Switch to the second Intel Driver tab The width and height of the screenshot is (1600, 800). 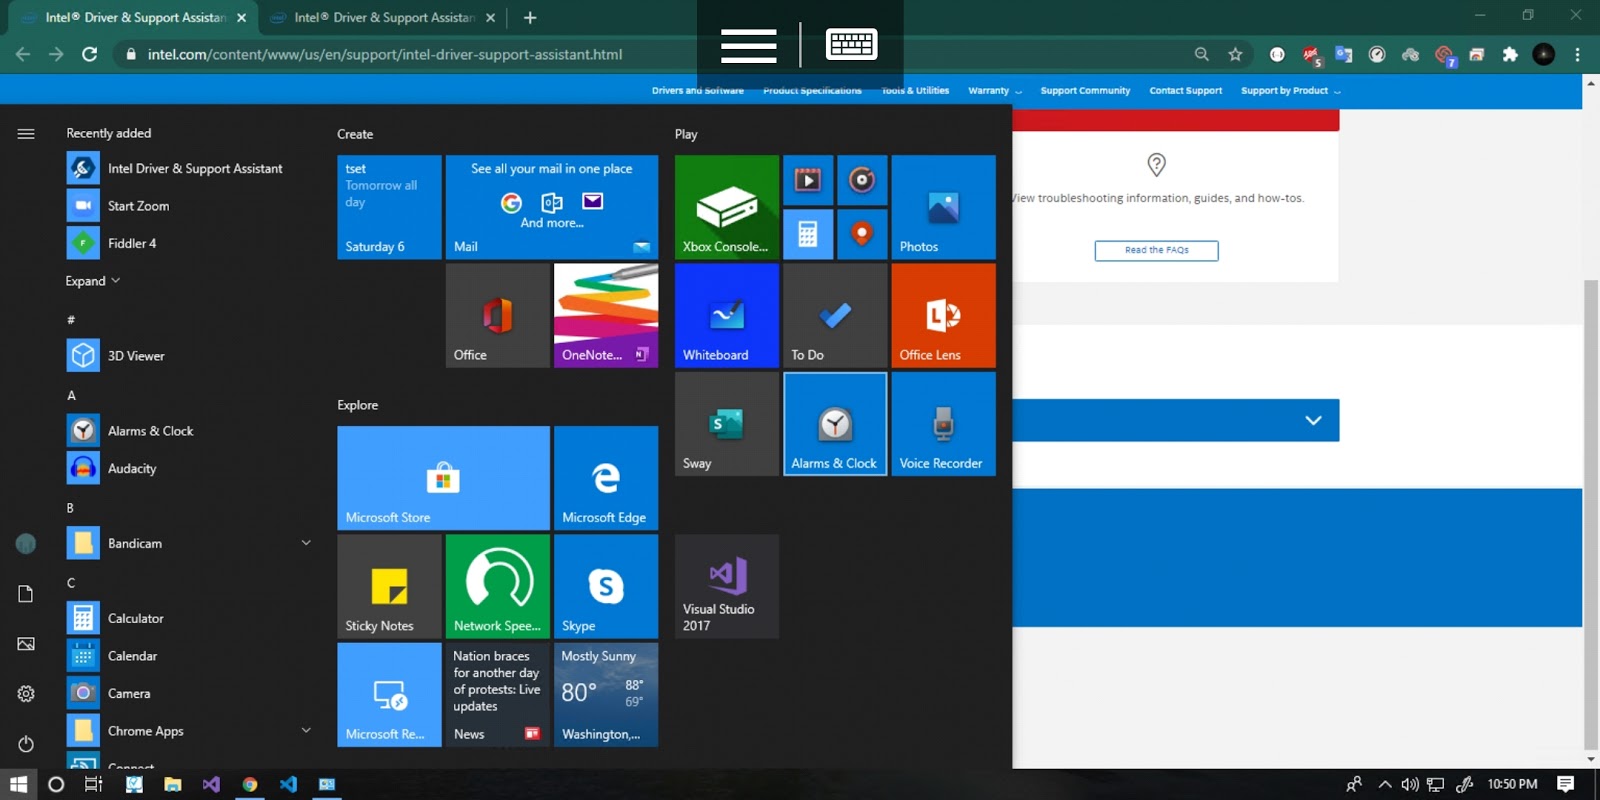[x=382, y=17]
